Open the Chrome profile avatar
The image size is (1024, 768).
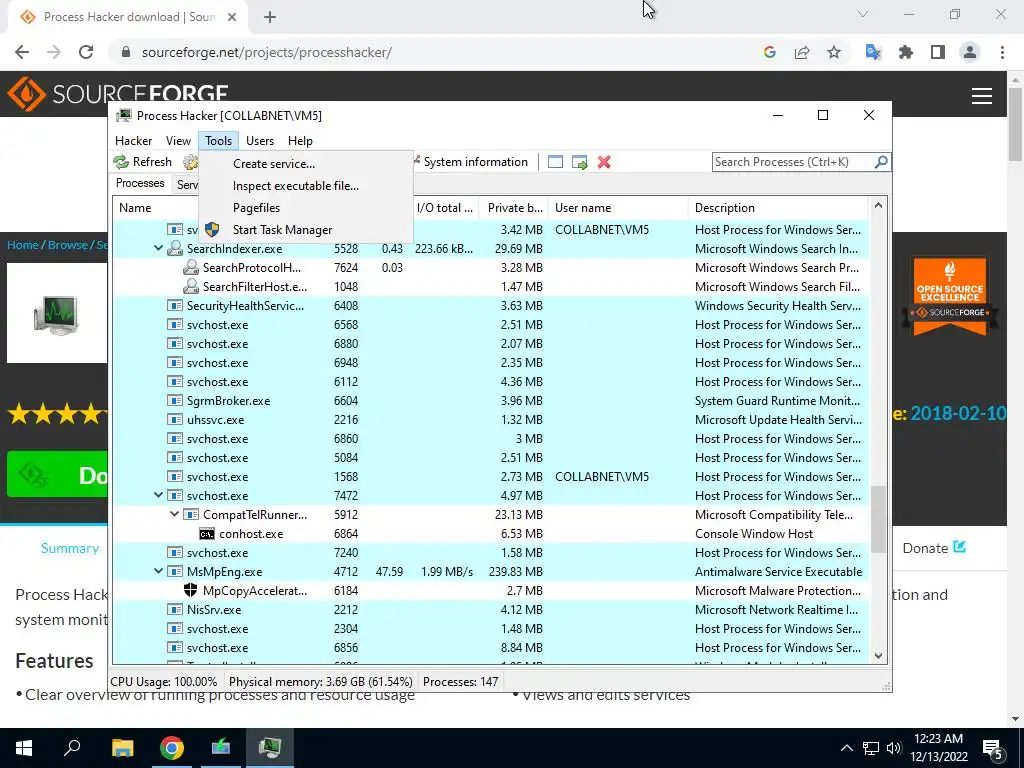[970, 52]
